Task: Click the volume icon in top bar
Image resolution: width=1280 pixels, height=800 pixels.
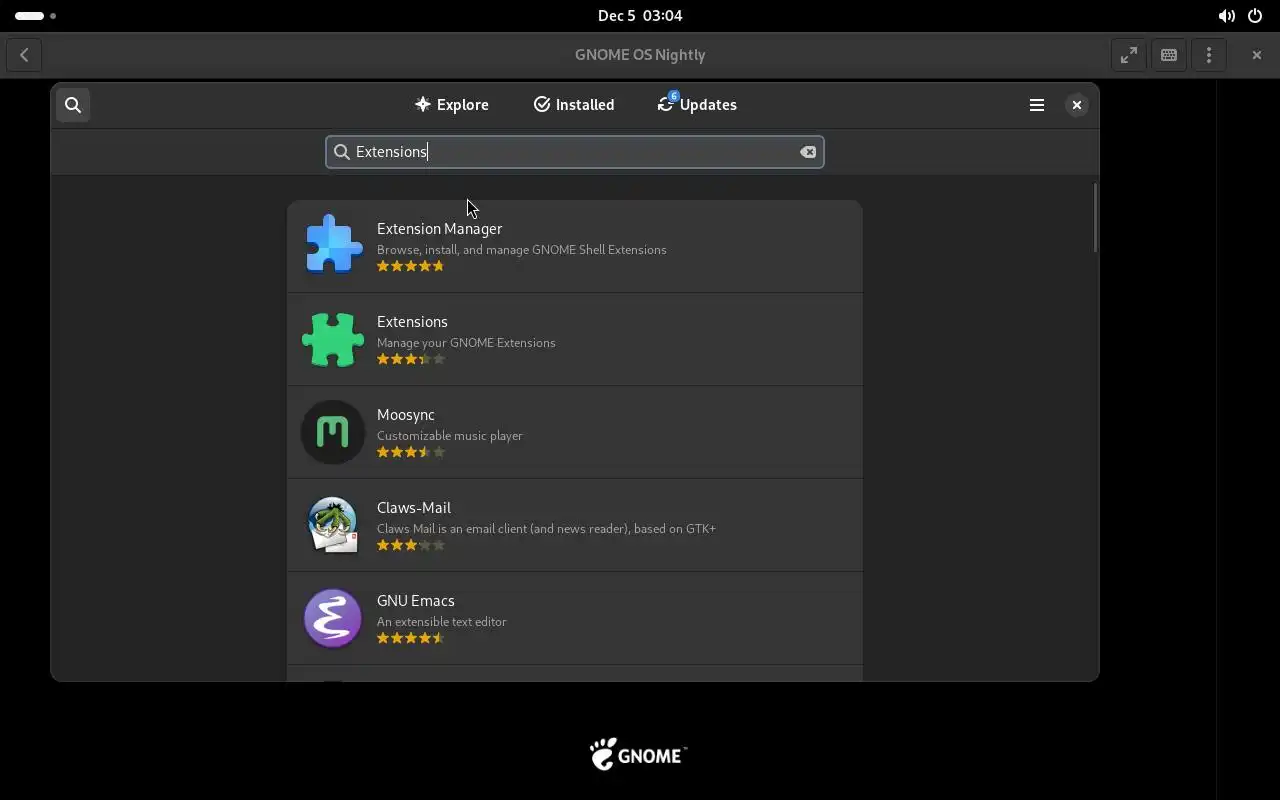Action: [x=1226, y=16]
